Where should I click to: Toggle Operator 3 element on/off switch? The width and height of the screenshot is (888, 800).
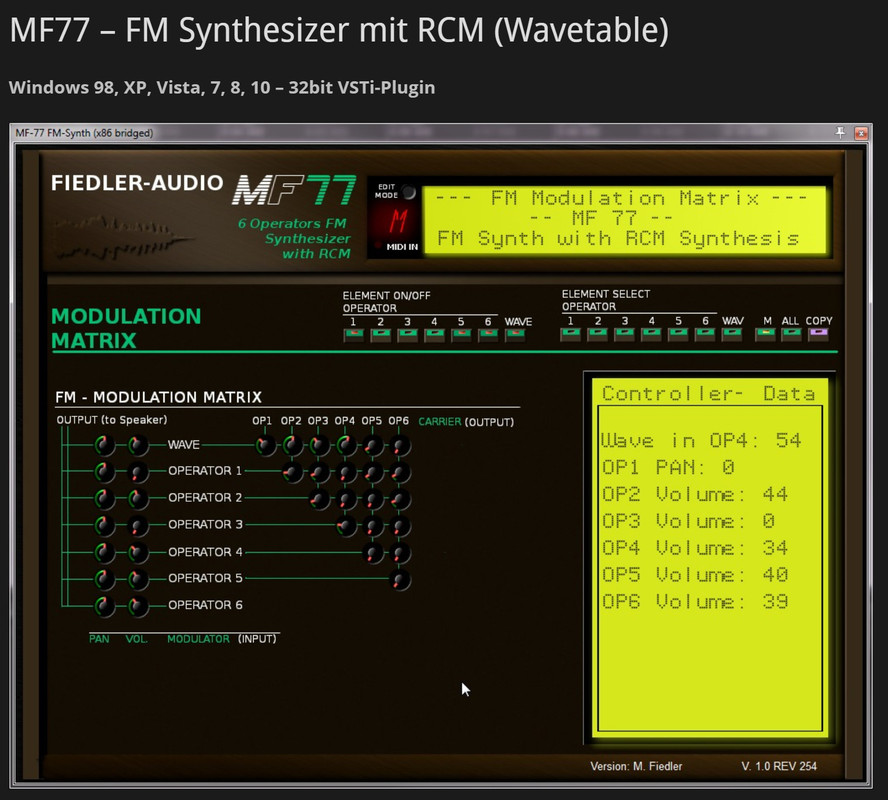pos(407,335)
